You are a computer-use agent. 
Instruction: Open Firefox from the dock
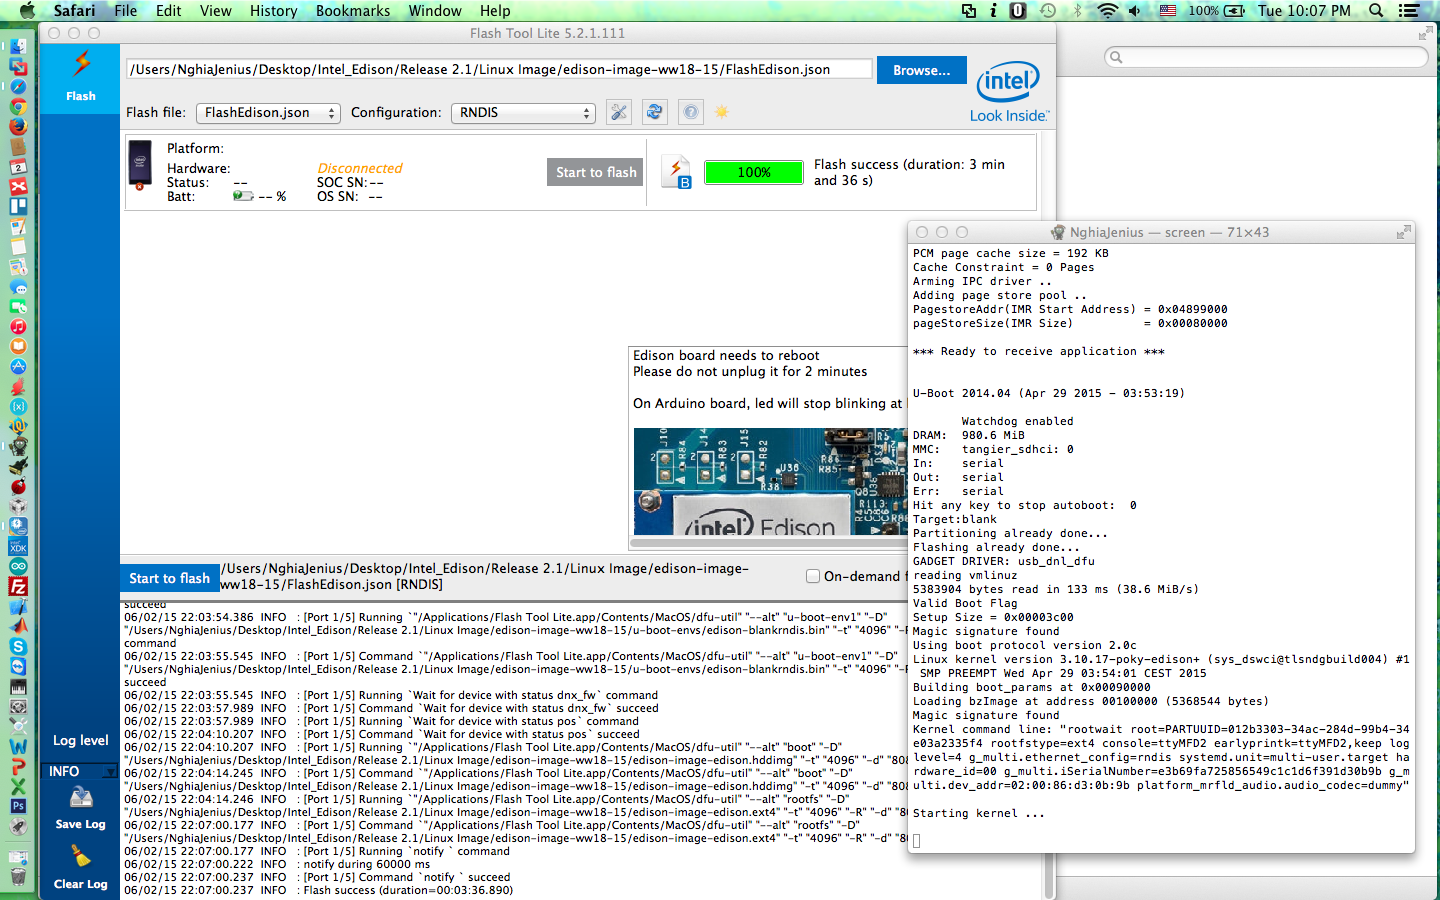tap(18, 127)
